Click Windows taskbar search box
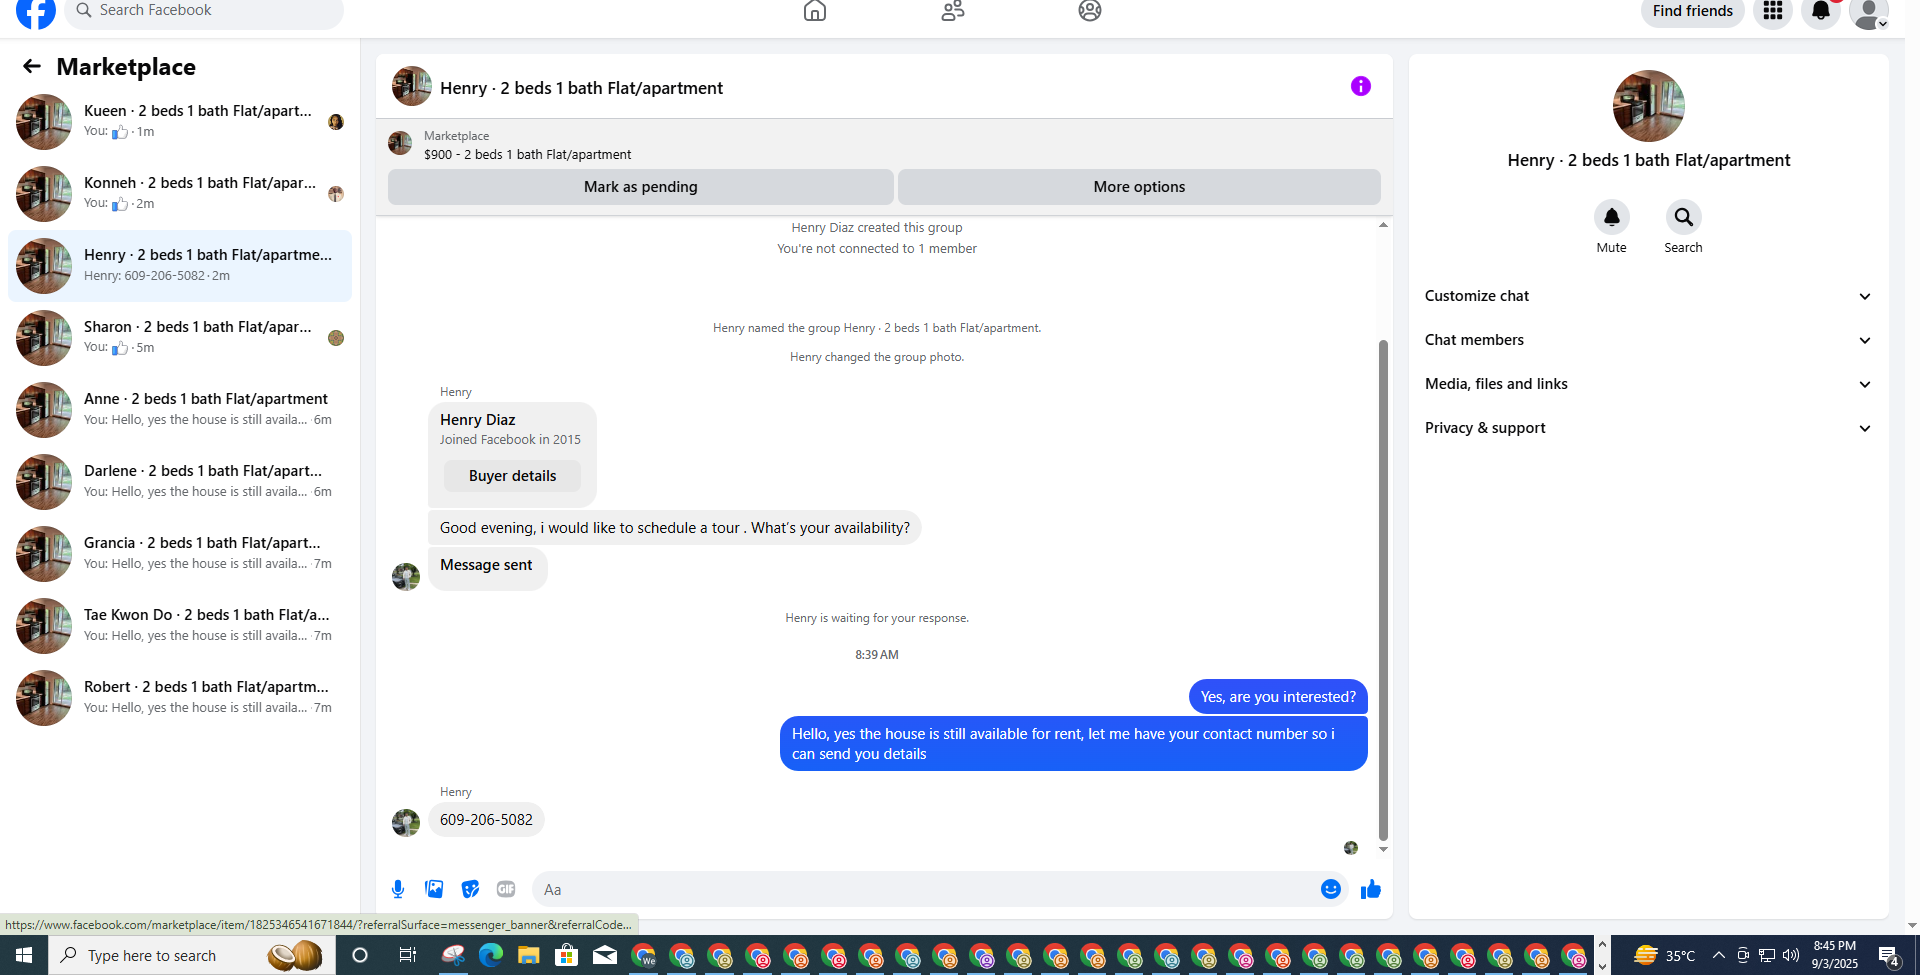1920x975 pixels. 192,955
